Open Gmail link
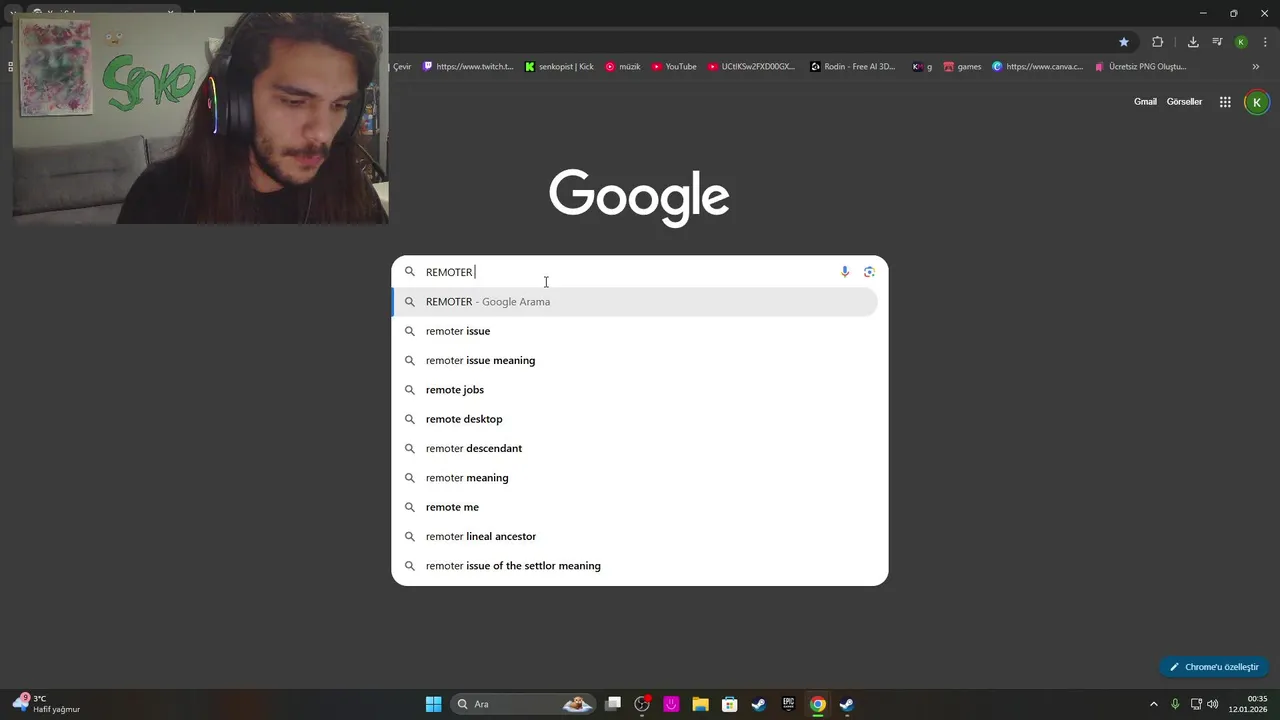The image size is (1280, 720). pyautogui.click(x=1145, y=102)
